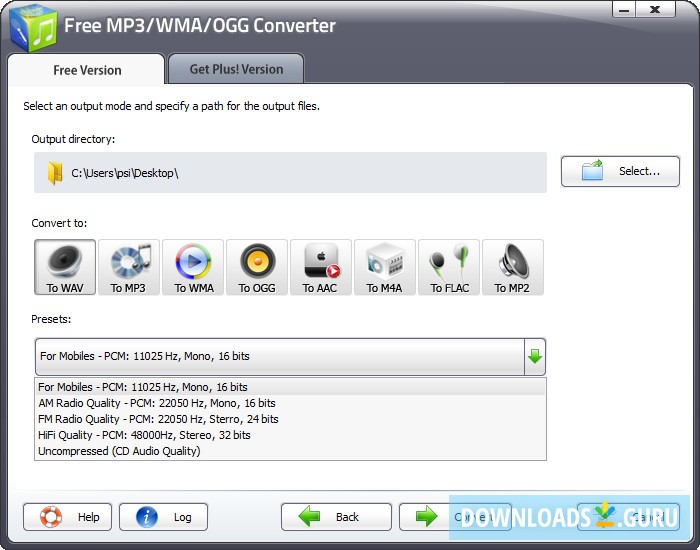The height and width of the screenshot is (550, 700).
Task: Open the Get Plus! Version tab
Action: [236, 69]
